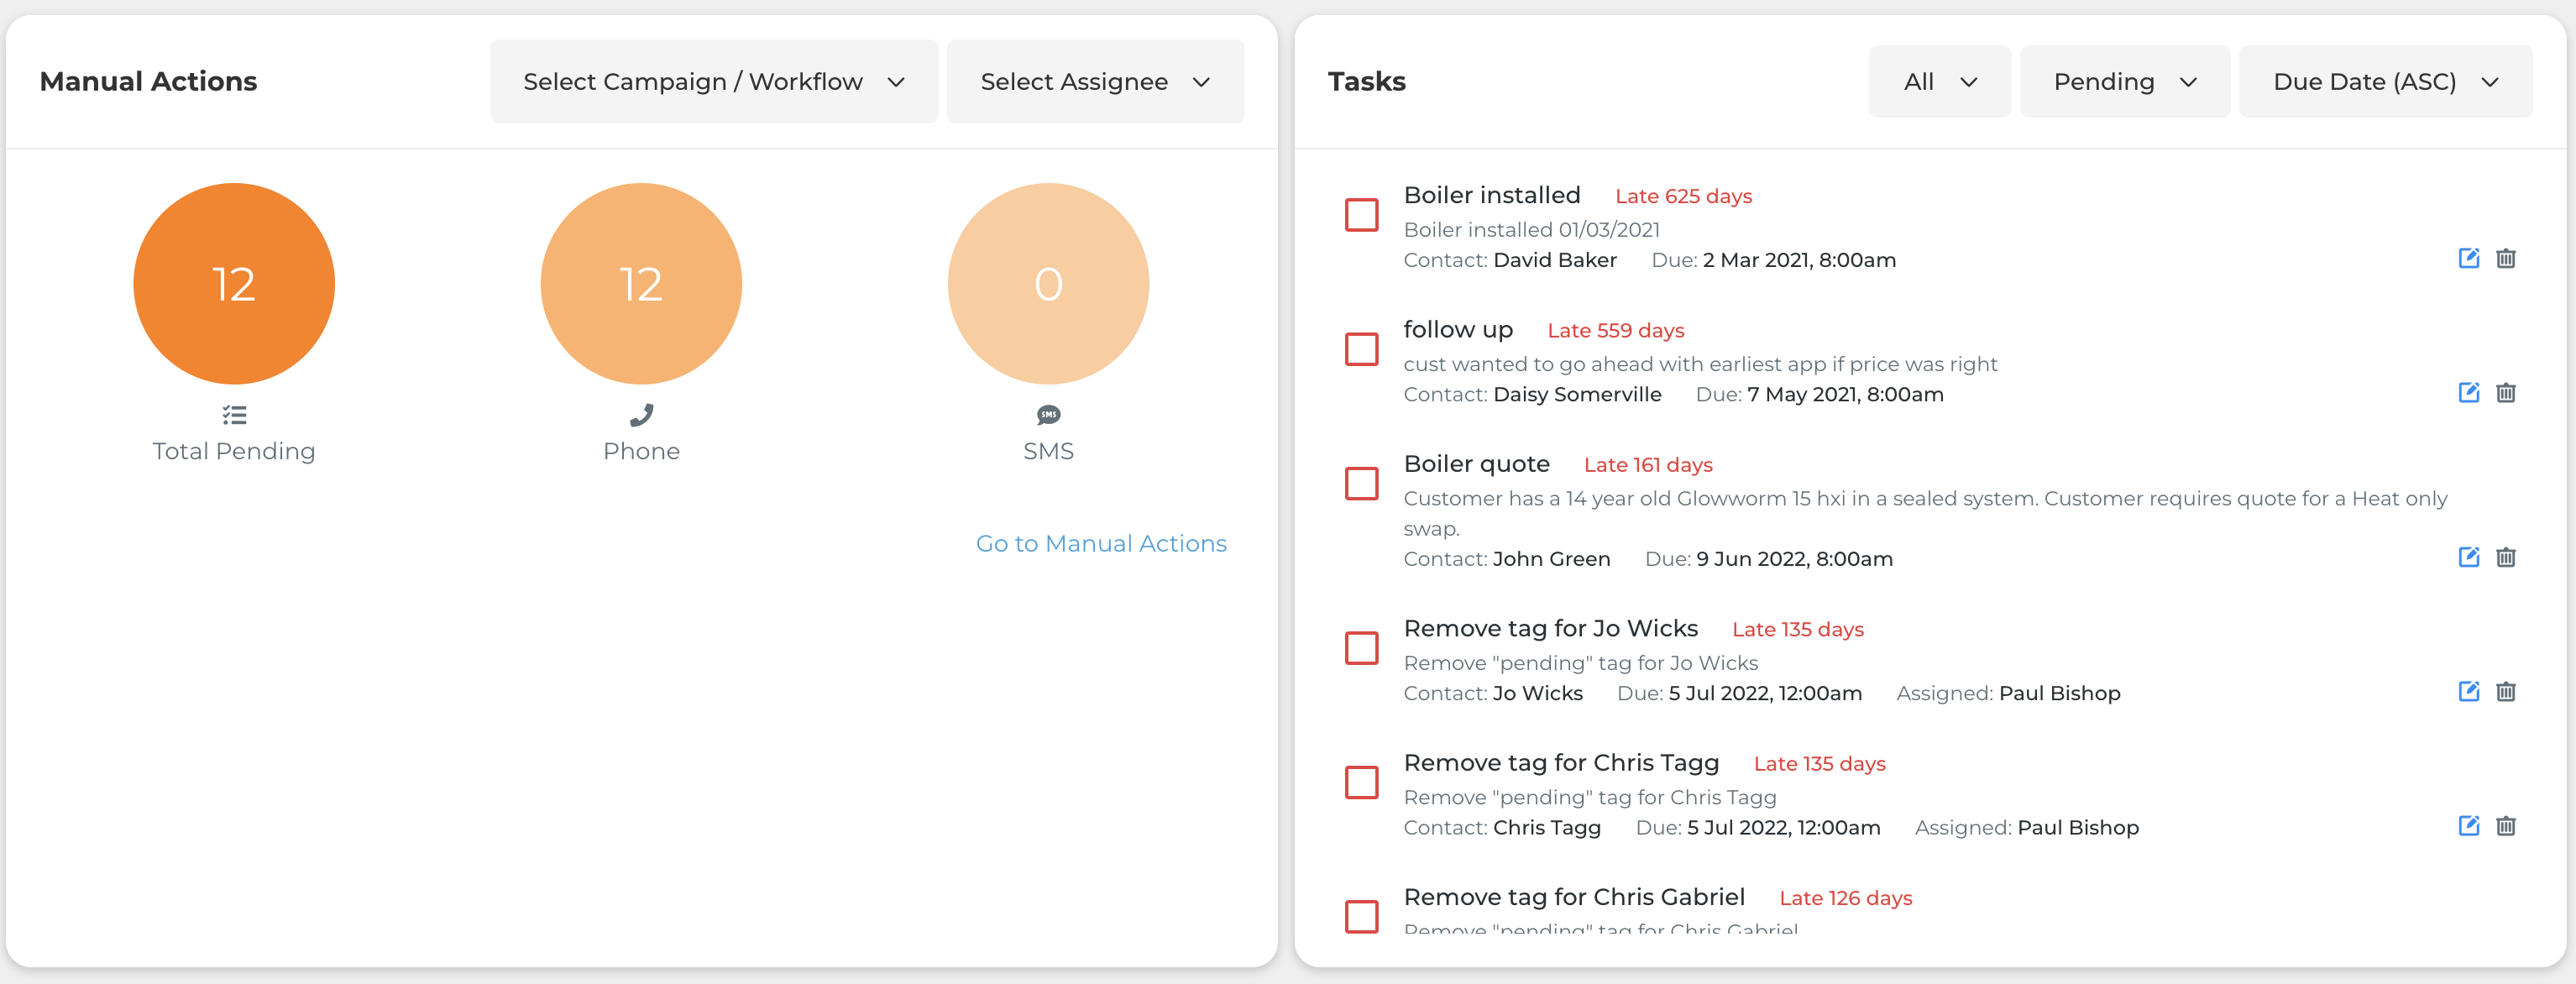2576x984 pixels.
Task: Expand the Select Assignee dropdown
Action: pos(1094,82)
